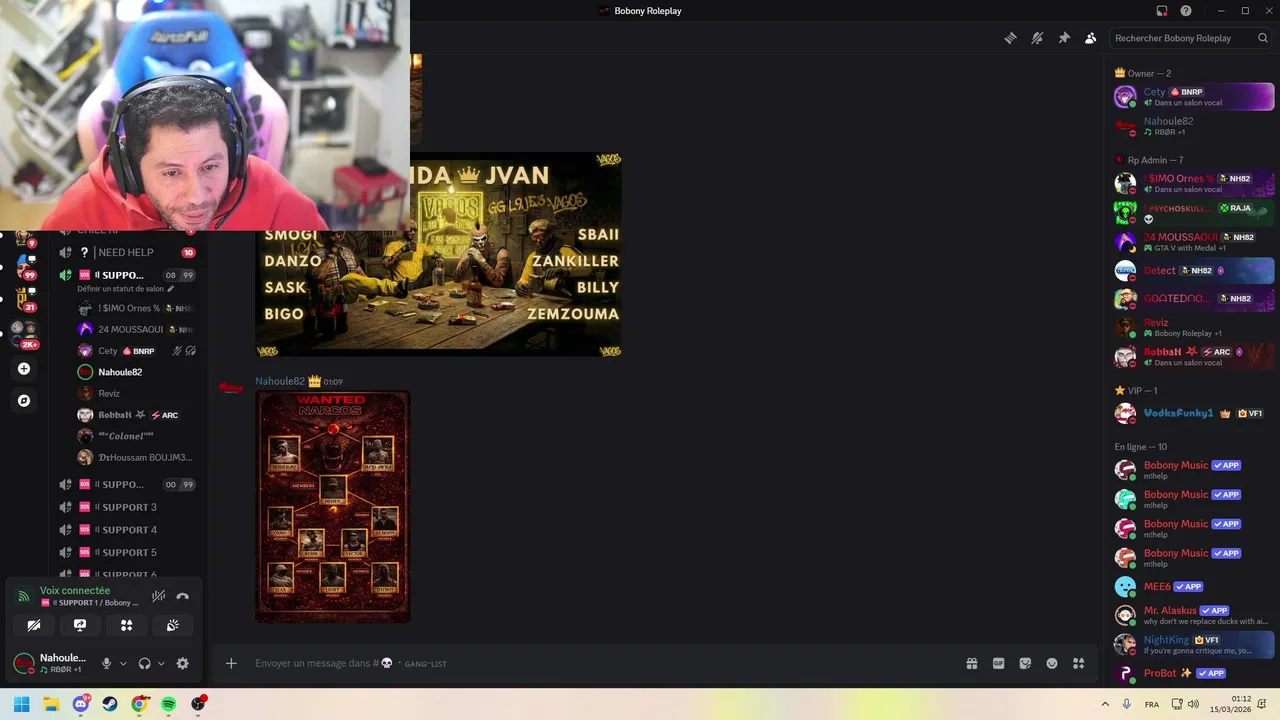This screenshot has width=1280, height=720.
Task: Open volume control in system tray
Action: click(x=1193, y=704)
